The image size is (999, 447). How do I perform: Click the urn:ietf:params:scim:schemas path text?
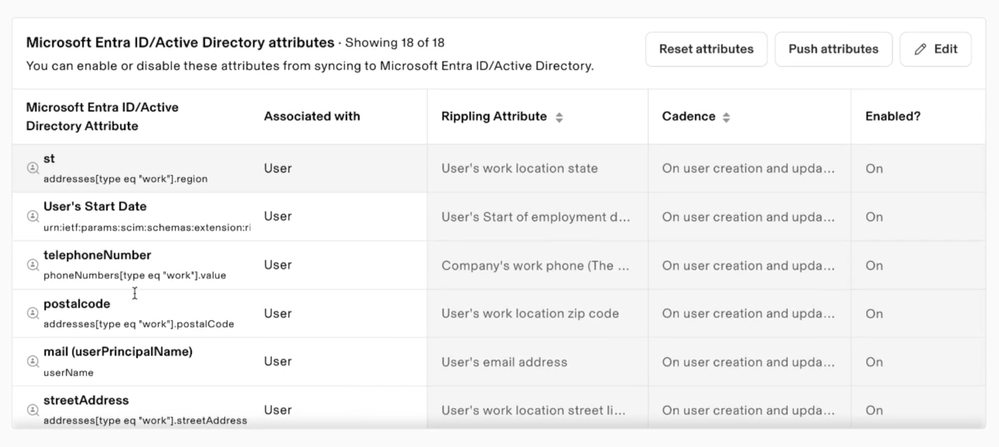(147, 227)
